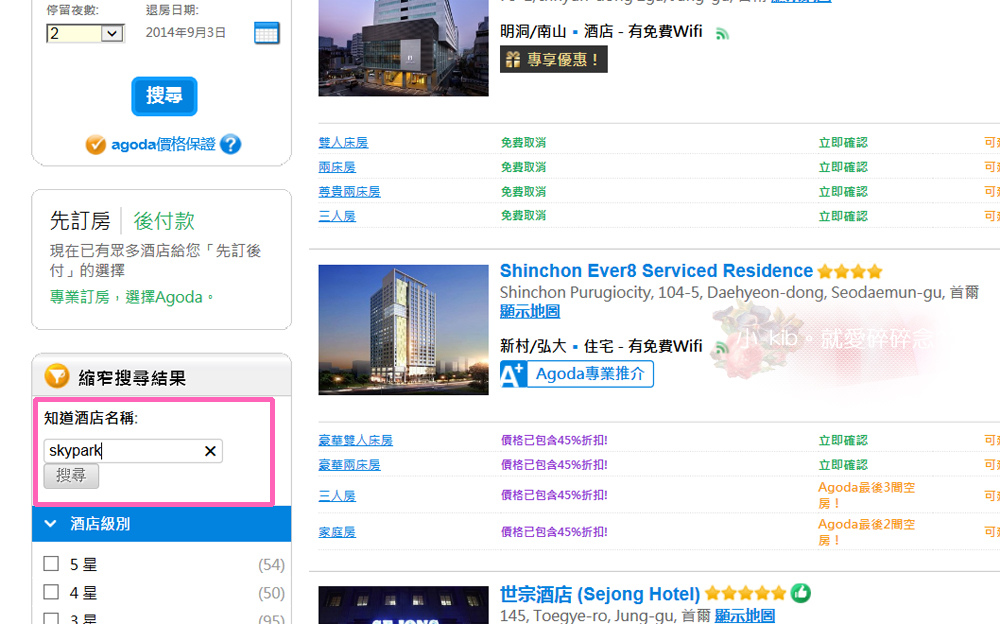Image resolution: width=1000 pixels, height=624 pixels.
Task: Click the Agoda A+ recommendation badge icon
Action: click(513, 374)
